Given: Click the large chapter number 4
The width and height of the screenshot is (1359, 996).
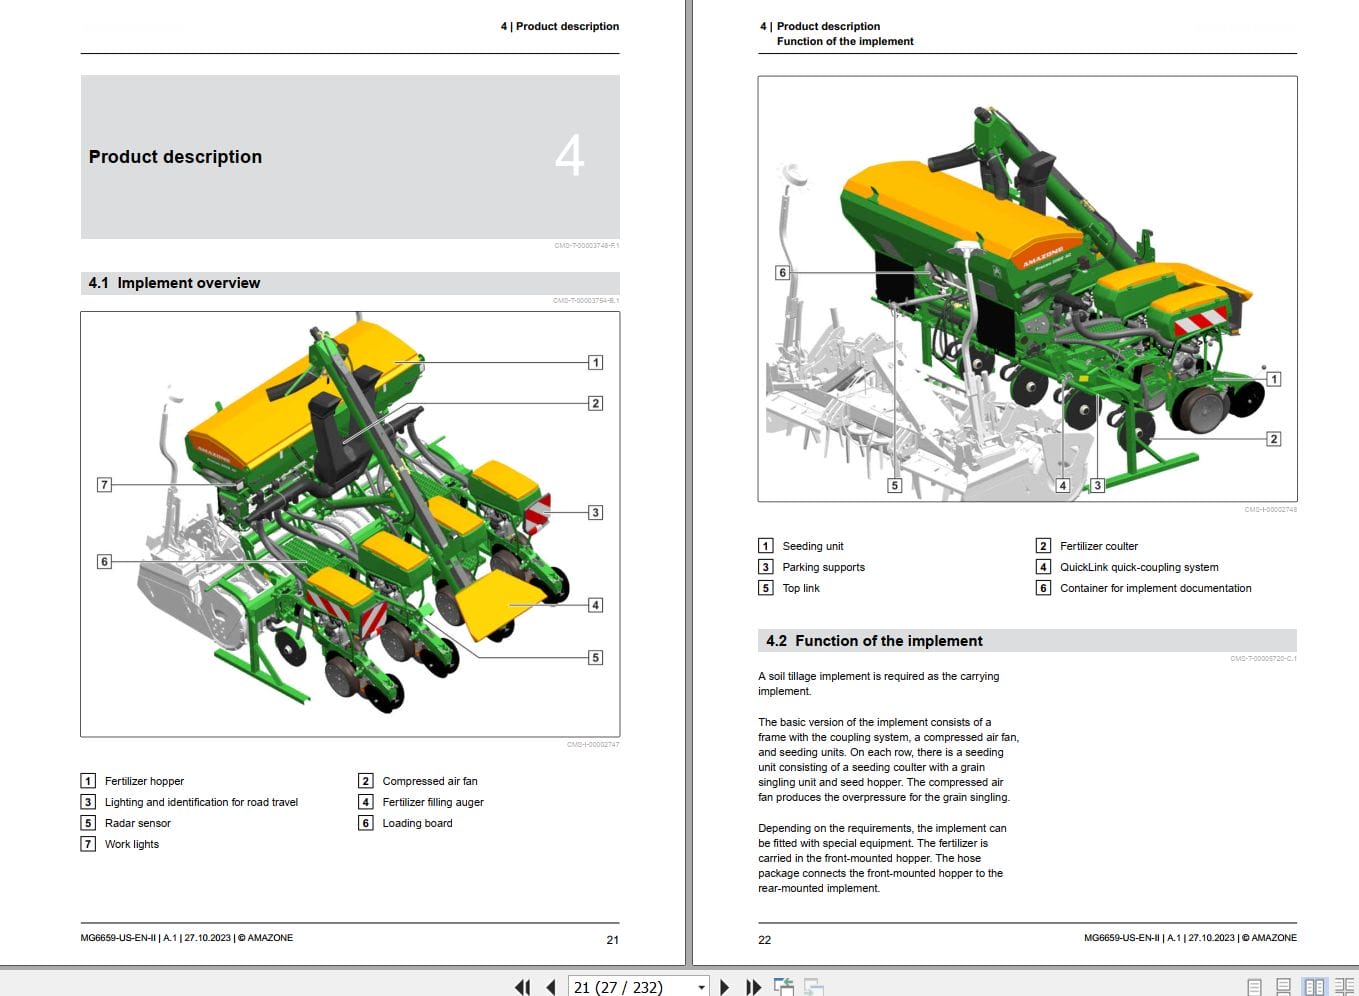Looking at the screenshot, I should (569, 156).
